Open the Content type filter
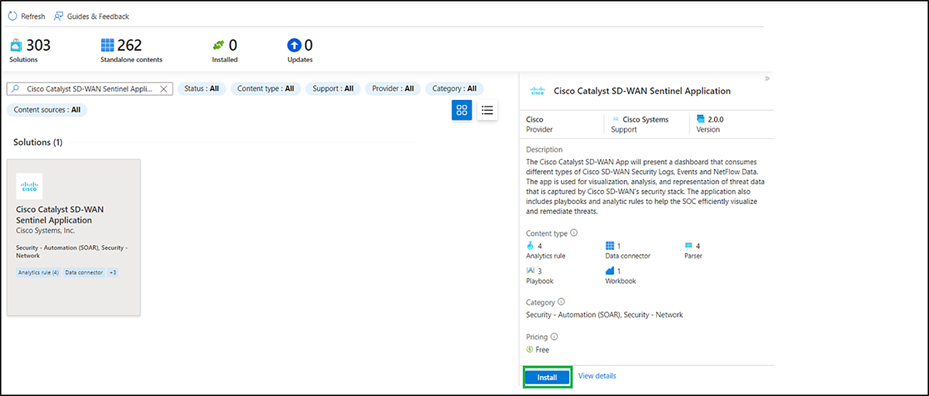 (x=265, y=89)
